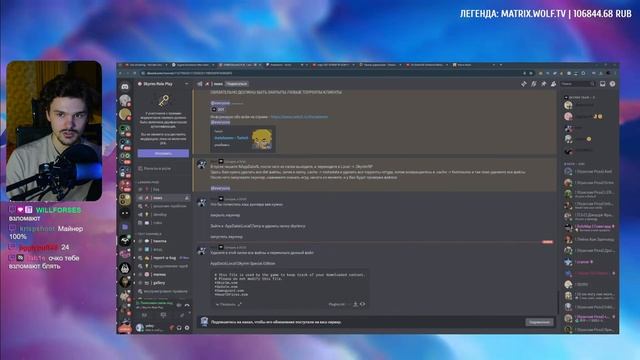The image size is (640, 360).
Task: Click user avatar in bottom user panel
Action: pos(140,327)
